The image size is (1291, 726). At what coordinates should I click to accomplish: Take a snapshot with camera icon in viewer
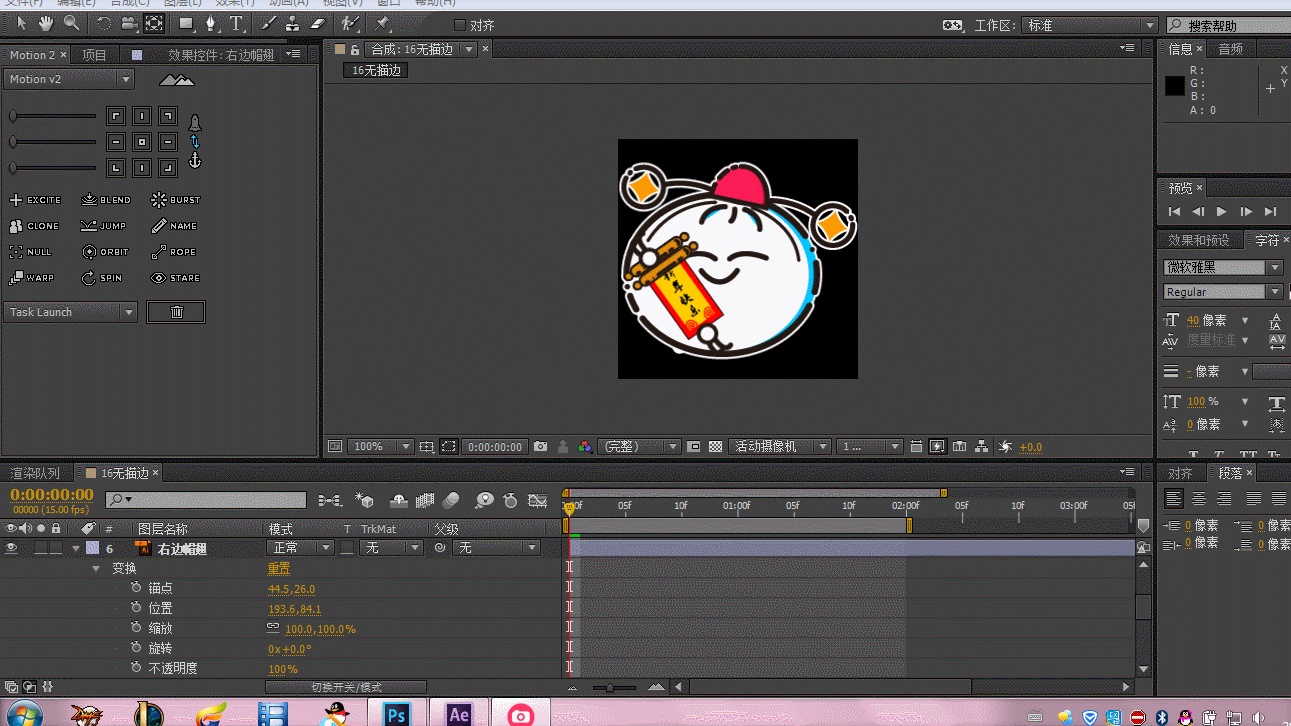[x=541, y=447]
